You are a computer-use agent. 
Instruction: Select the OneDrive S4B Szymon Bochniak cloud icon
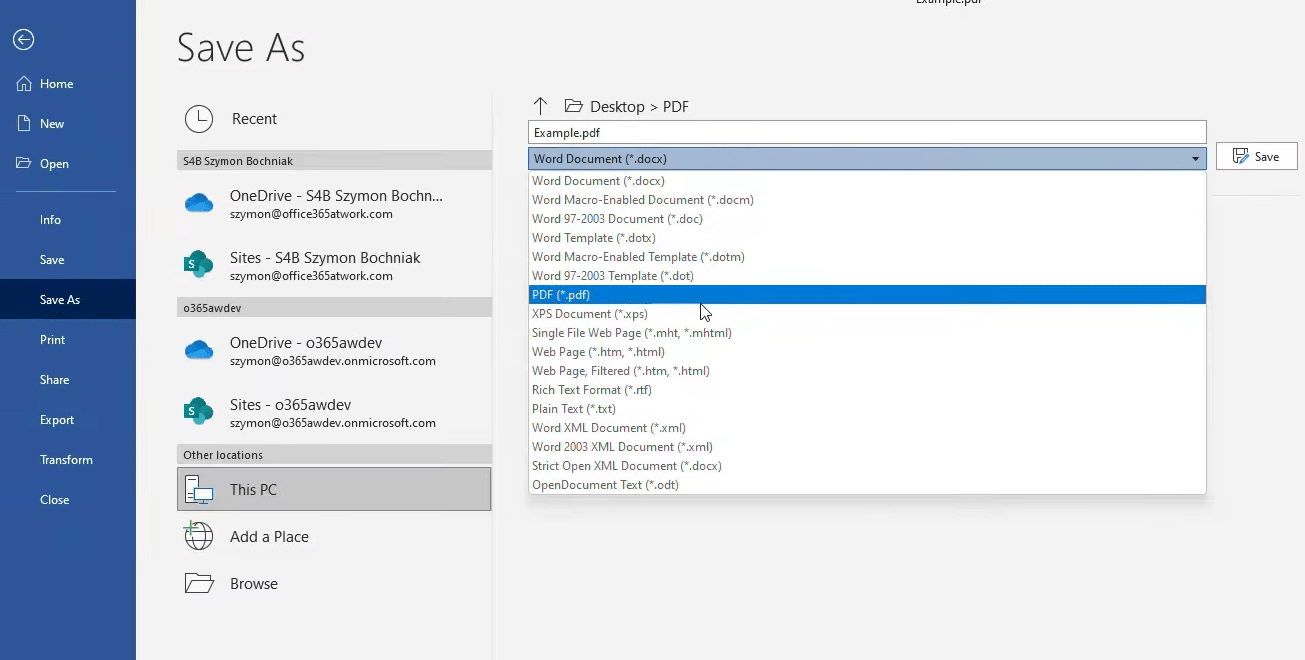click(199, 204)
